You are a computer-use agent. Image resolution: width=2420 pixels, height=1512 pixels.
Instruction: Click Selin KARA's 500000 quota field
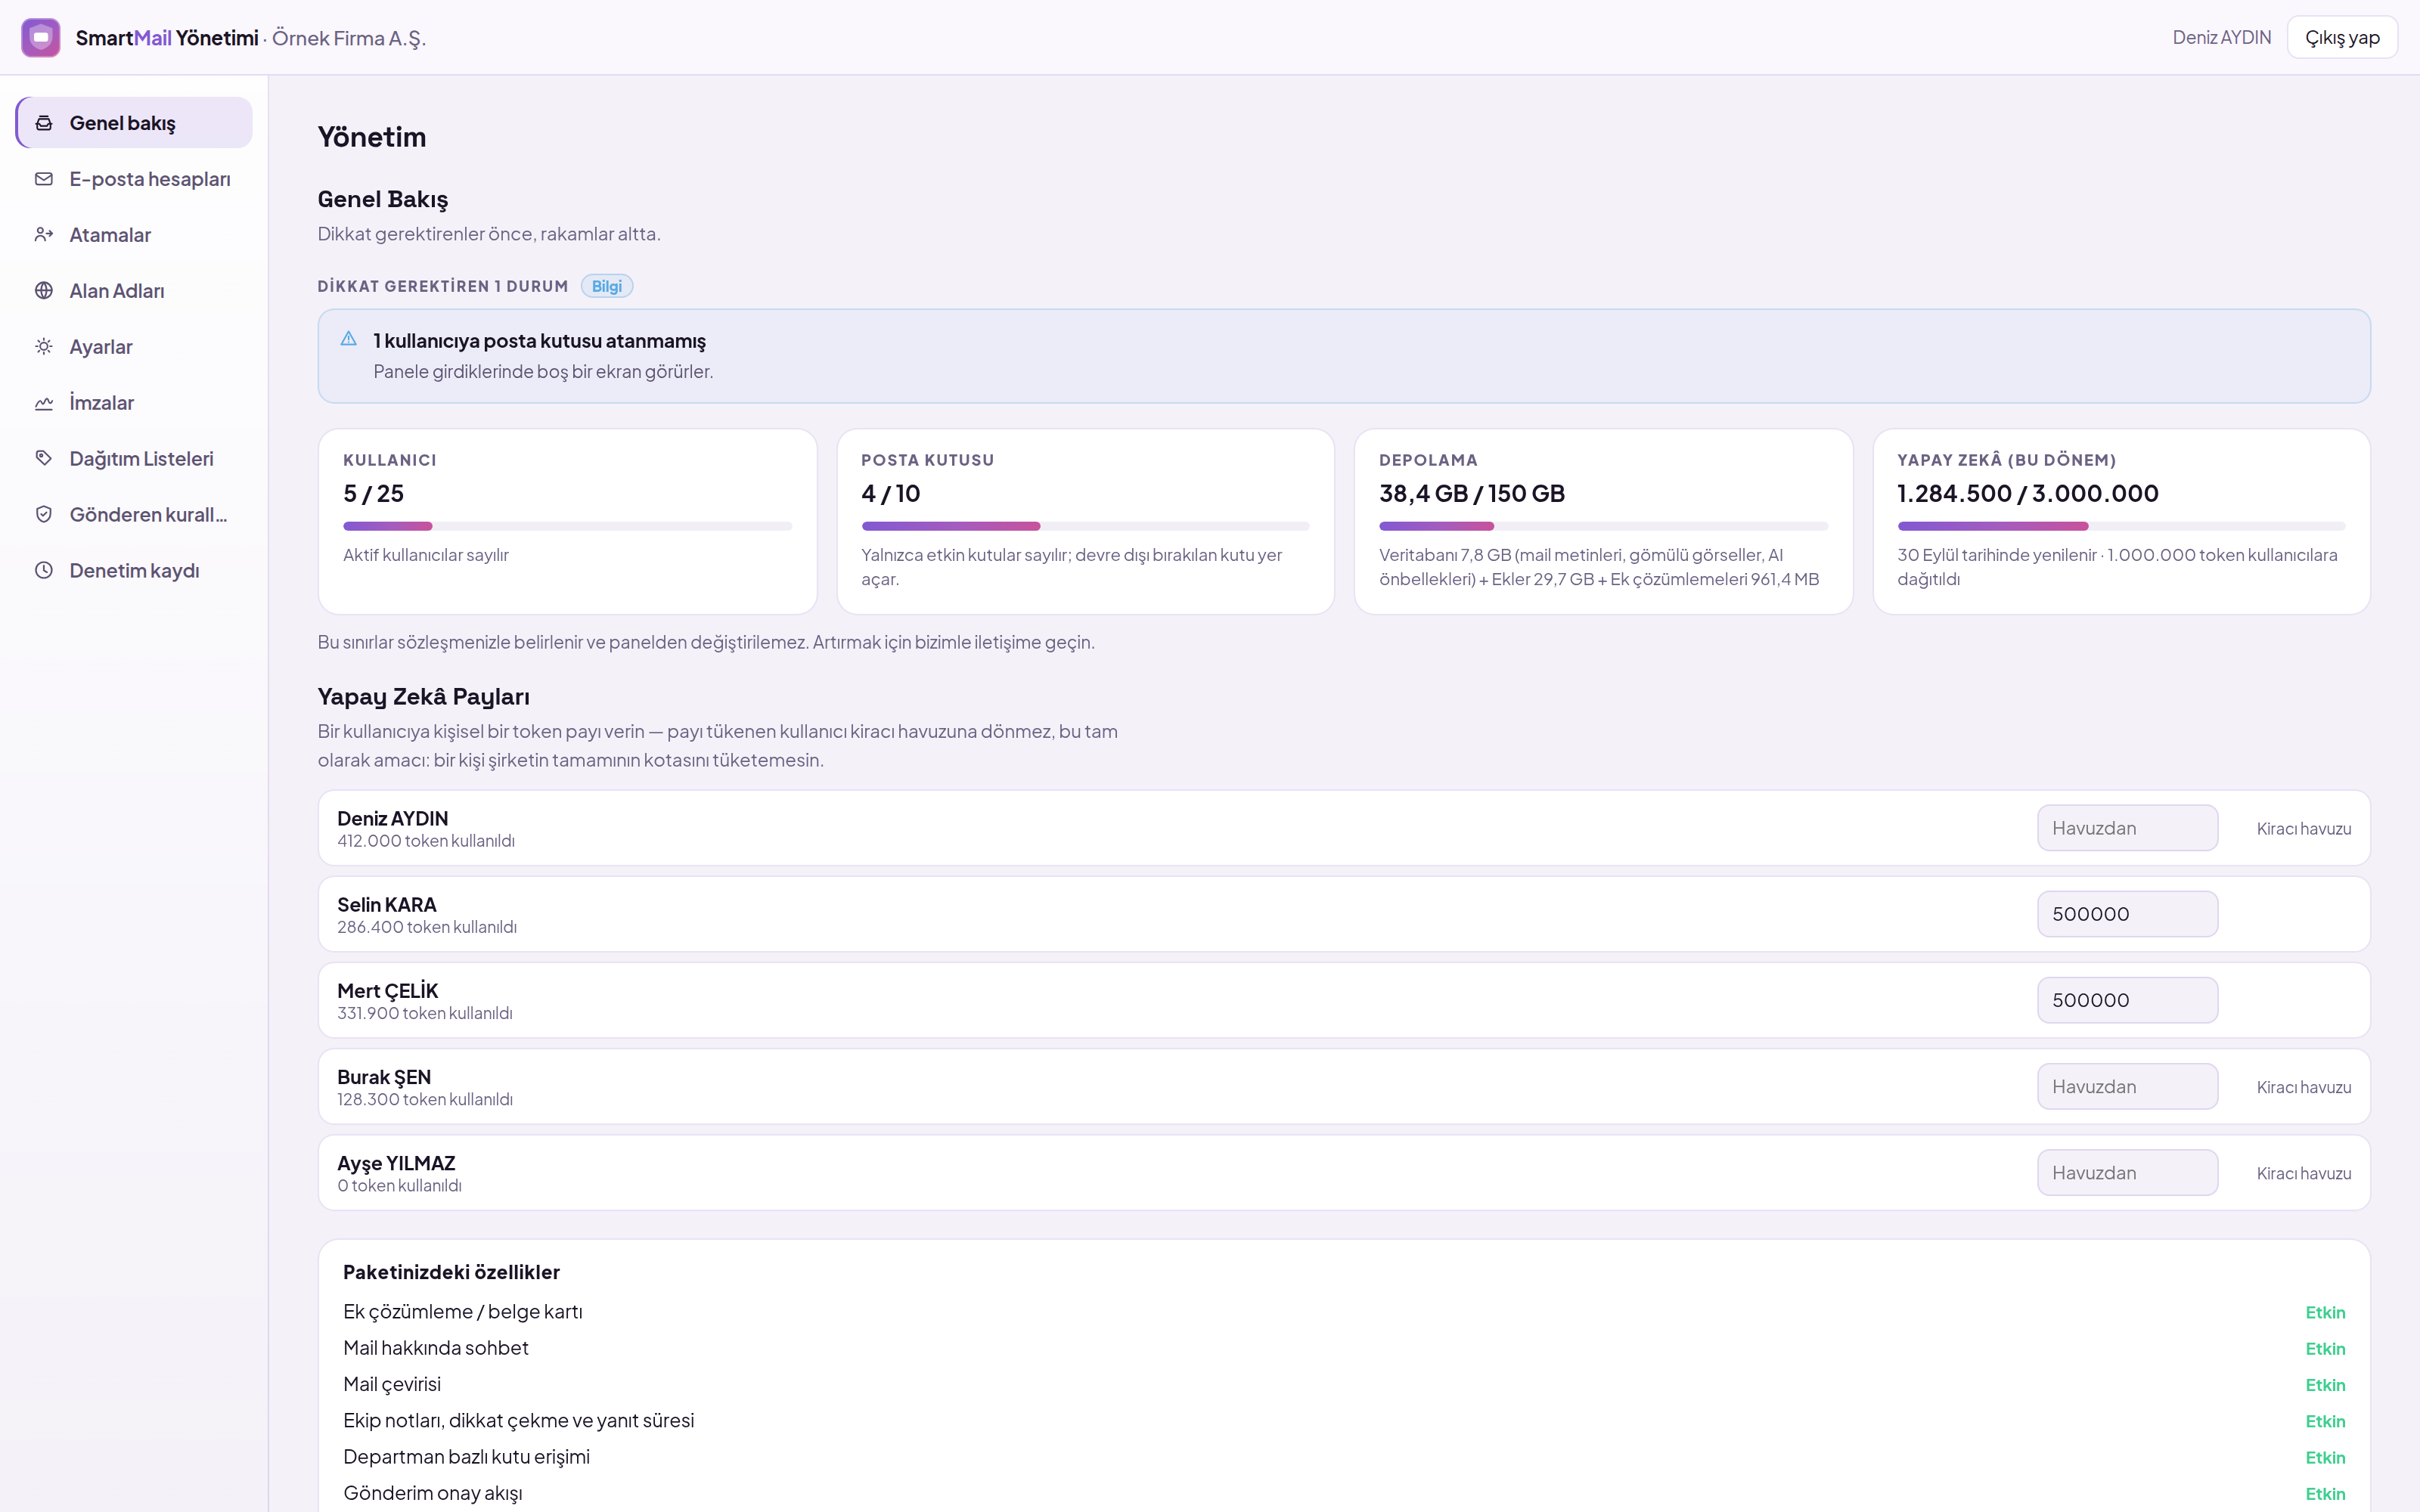click(x=2127, y=914)
